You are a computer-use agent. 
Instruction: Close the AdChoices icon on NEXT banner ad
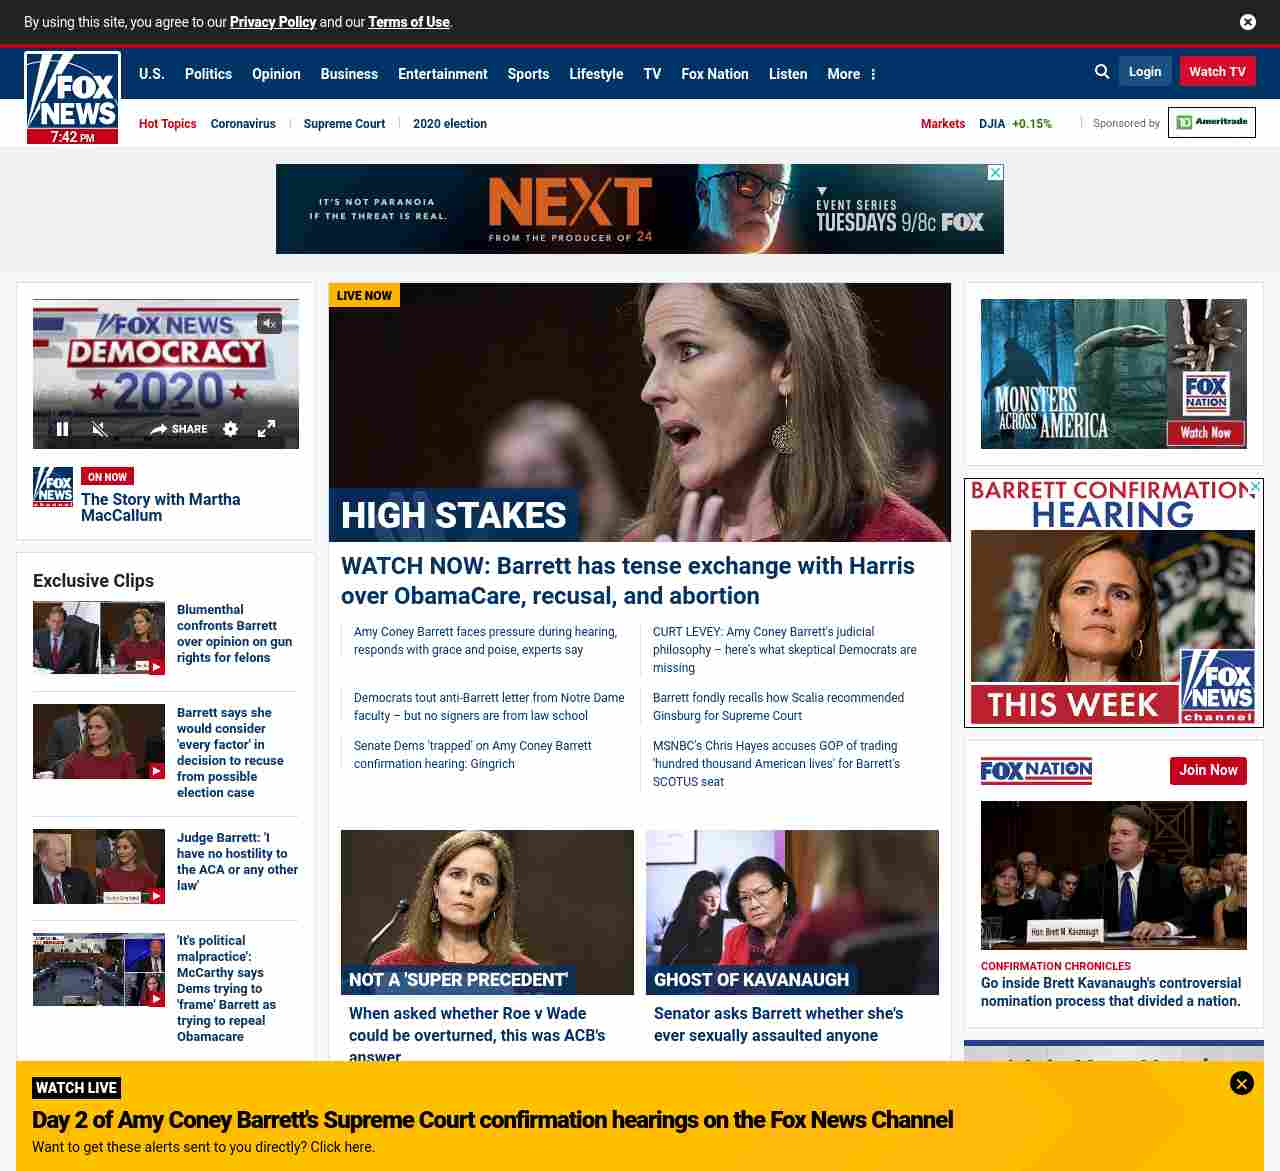coord(995,173)
